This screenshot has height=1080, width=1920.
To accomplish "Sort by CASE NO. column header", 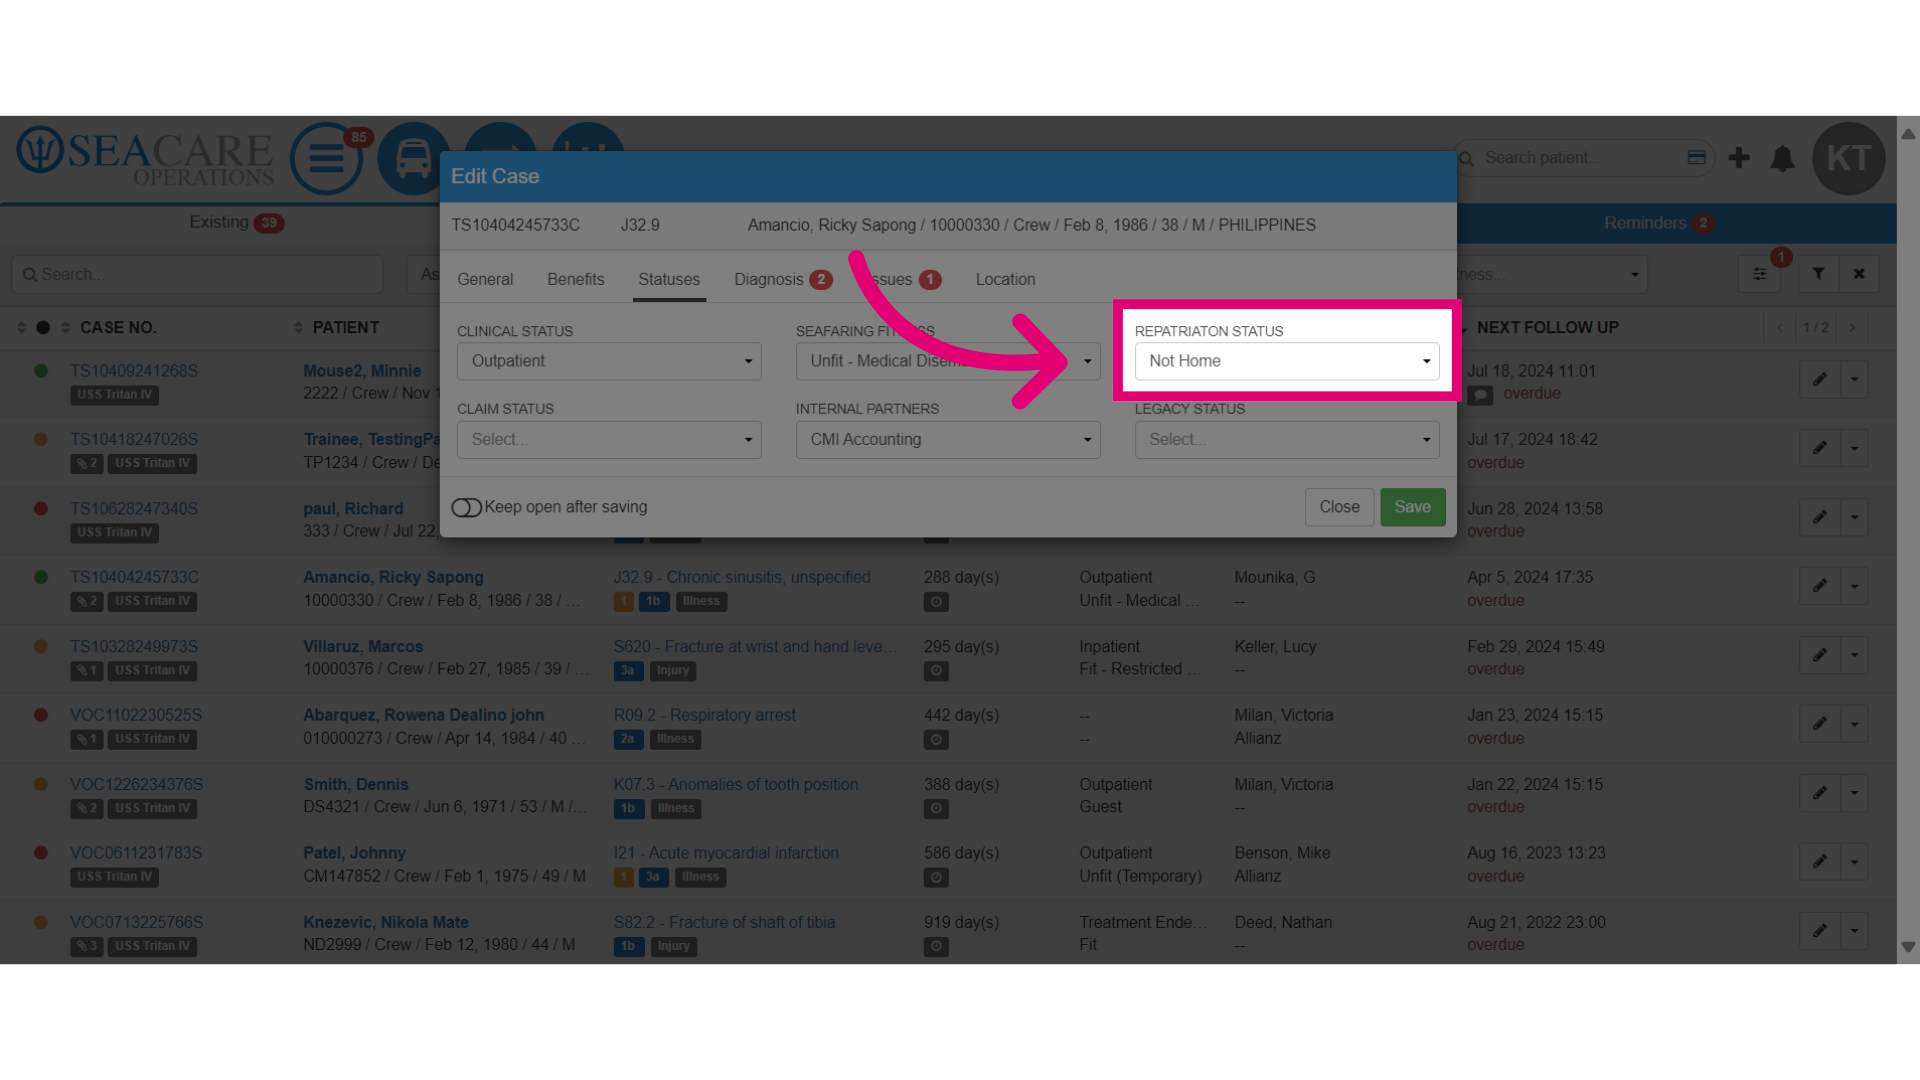I will coord(118,328).
